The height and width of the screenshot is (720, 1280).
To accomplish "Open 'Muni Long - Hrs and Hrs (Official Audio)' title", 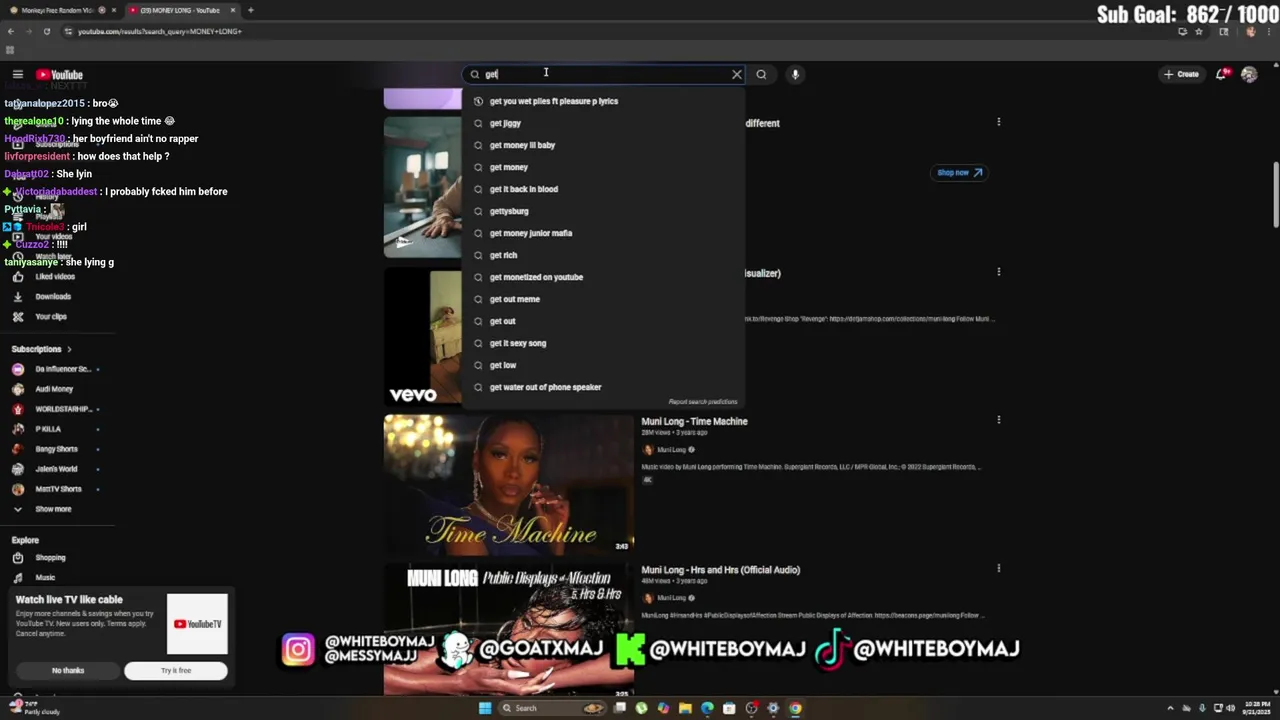I will [720, 570].
